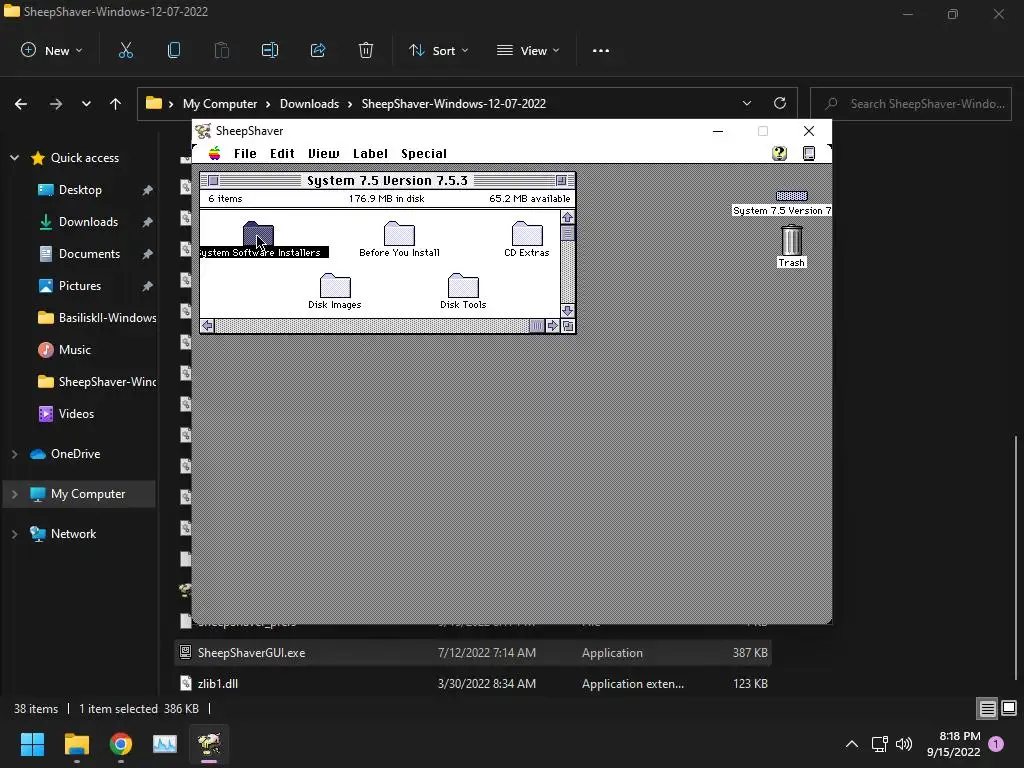The image size is (1024, 768).
Task: Select the Disk Images folder
Action: (x=335, y=285)
